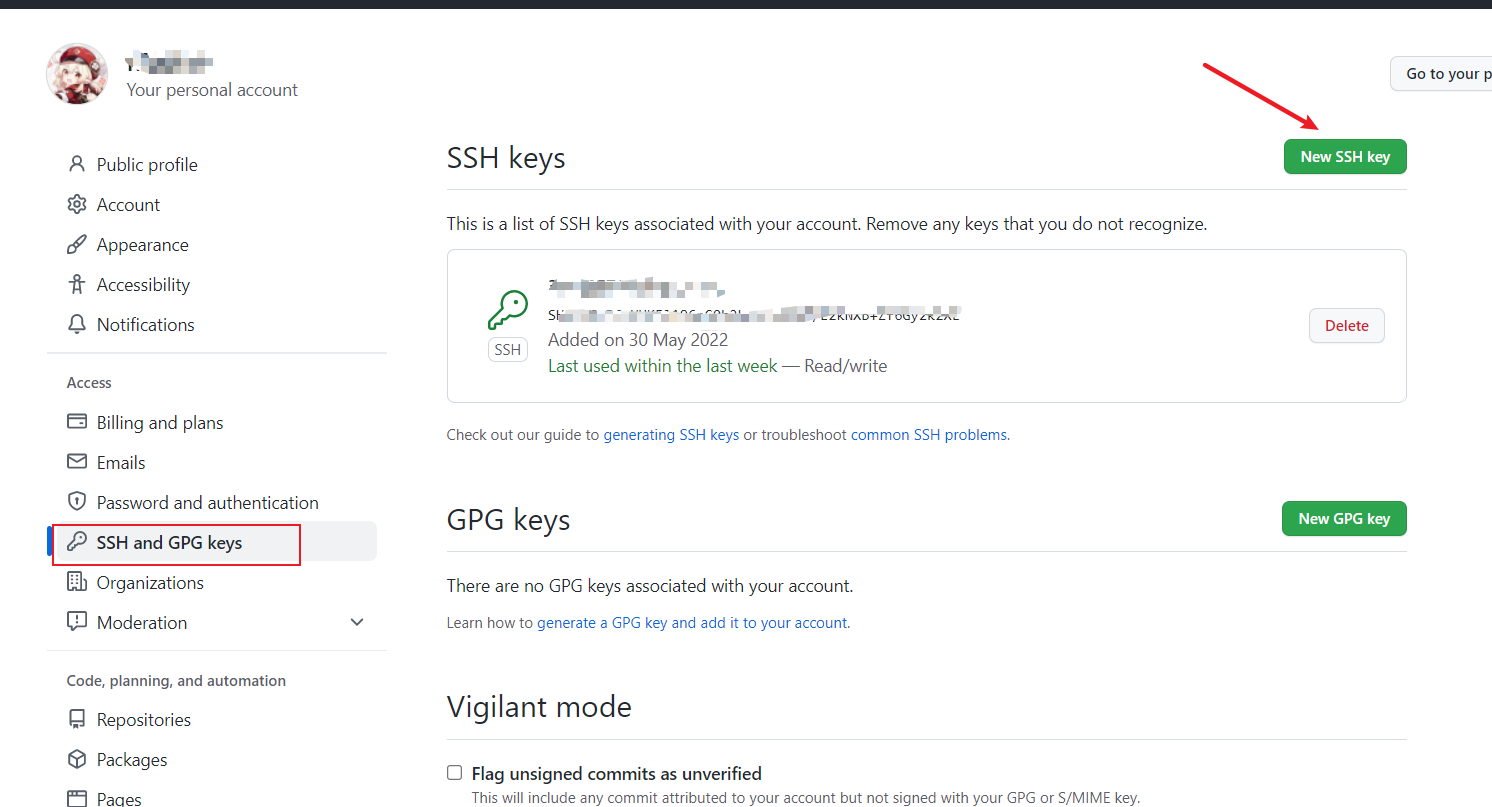The height and width of the screenshot is (807, 1492).
Task: Click the Notifications bell icon
Action: coord(76,324)
